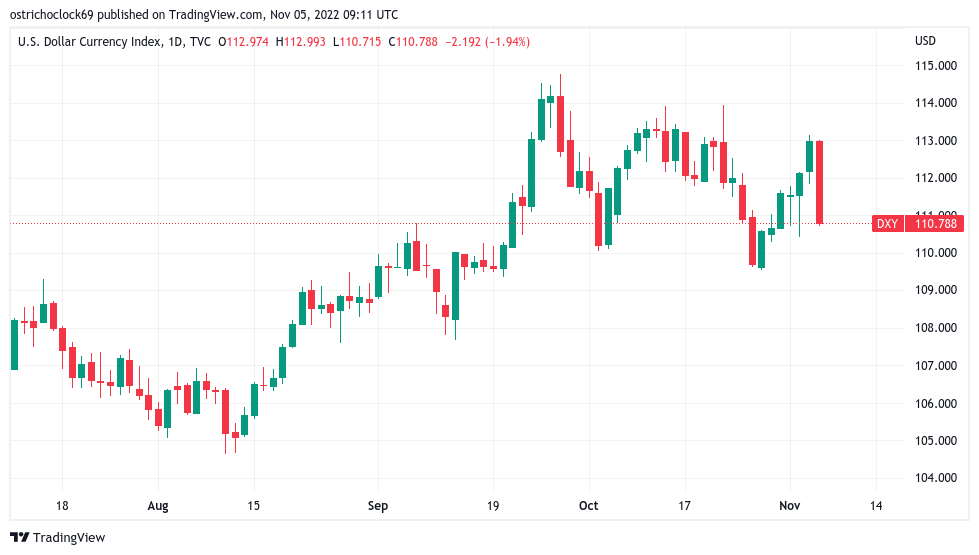Click the TradingView logo icon
This screenshot has width=979, height=555.
pos(19,538)
